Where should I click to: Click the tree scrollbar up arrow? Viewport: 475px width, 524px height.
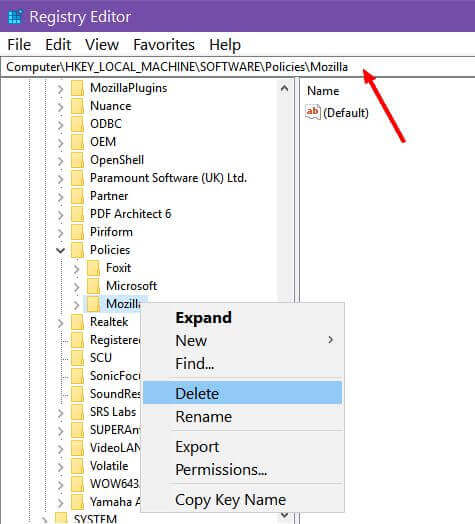pos(284,89)
